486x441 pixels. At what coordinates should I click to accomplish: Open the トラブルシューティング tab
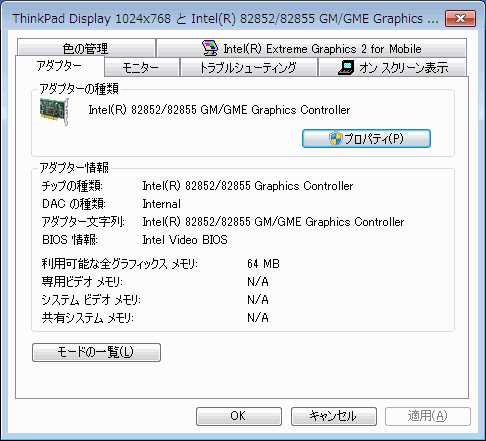pyautogui.click(x=248, y=68)
